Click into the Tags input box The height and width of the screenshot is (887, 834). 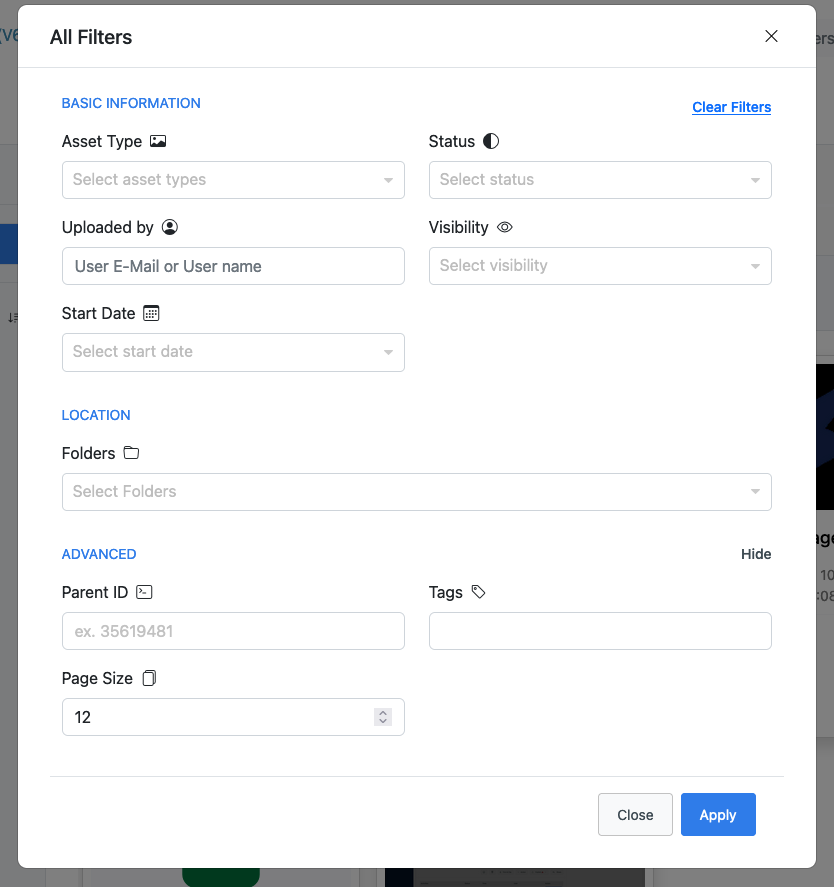[600, 631]
